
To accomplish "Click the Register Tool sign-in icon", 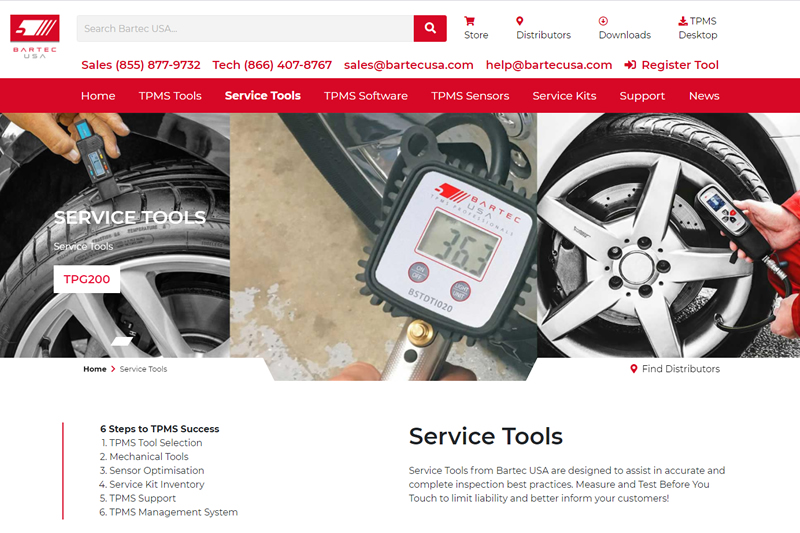I will tap(630, 65).
